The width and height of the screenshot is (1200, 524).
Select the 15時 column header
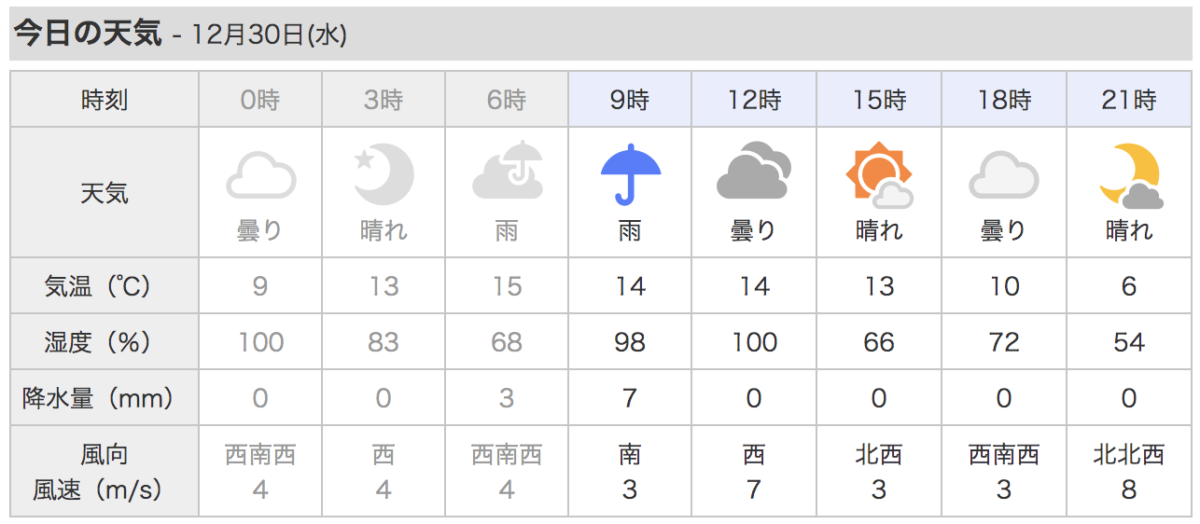(879, 100)
